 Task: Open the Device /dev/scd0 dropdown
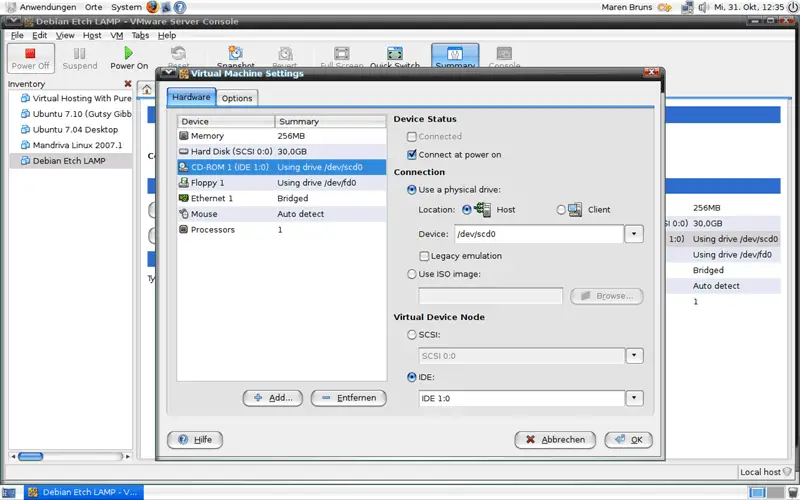634,234
